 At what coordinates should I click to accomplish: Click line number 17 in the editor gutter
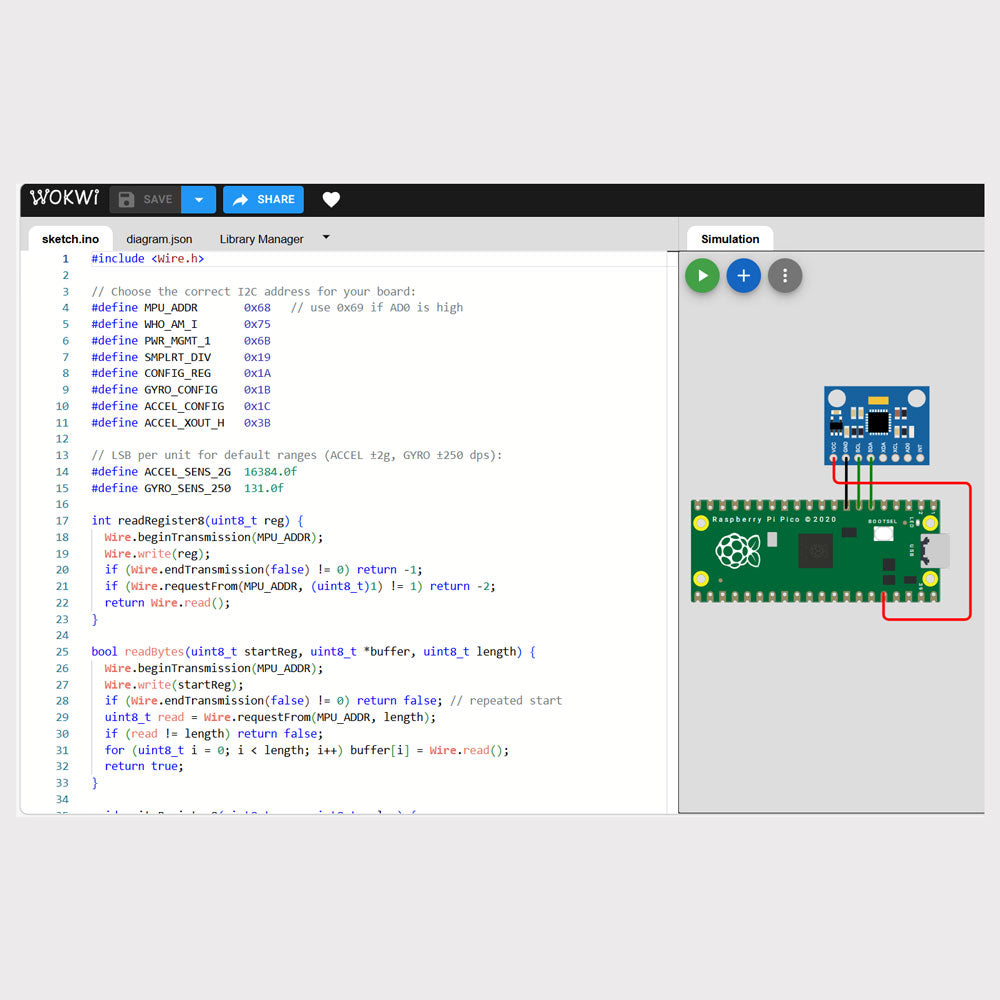click(62, 521)
